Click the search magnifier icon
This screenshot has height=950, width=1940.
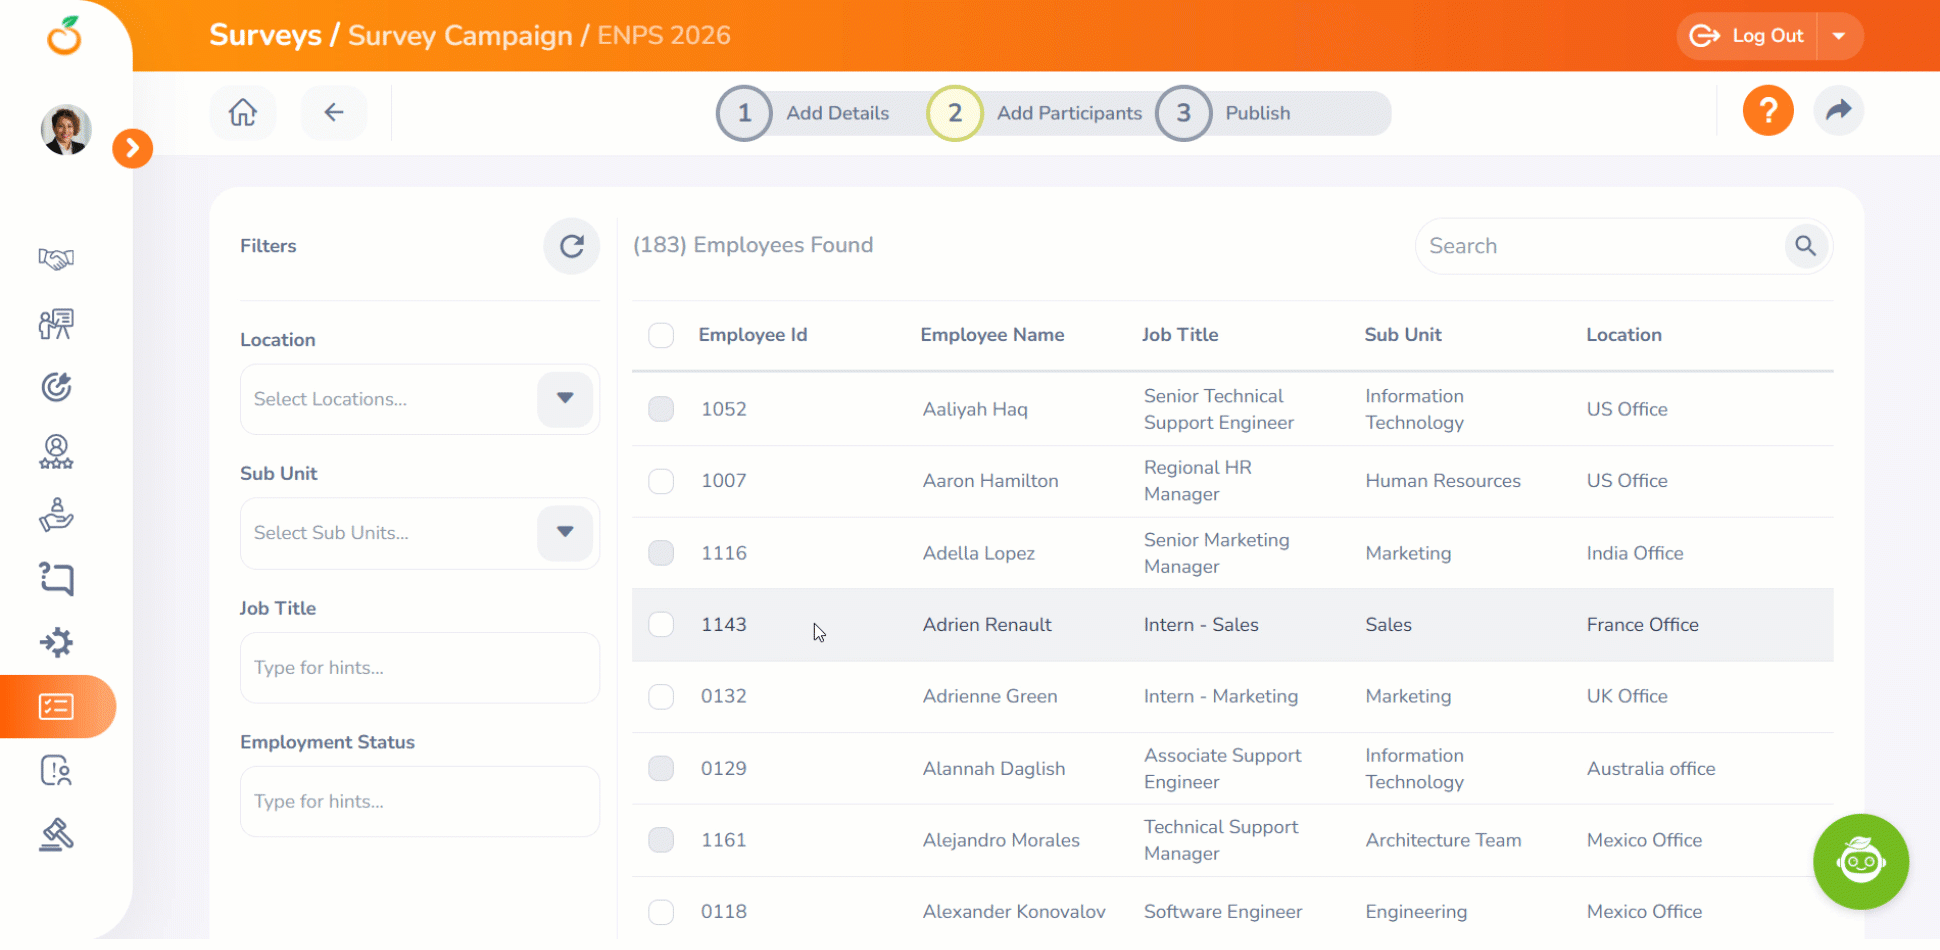tap(1805, 246)
